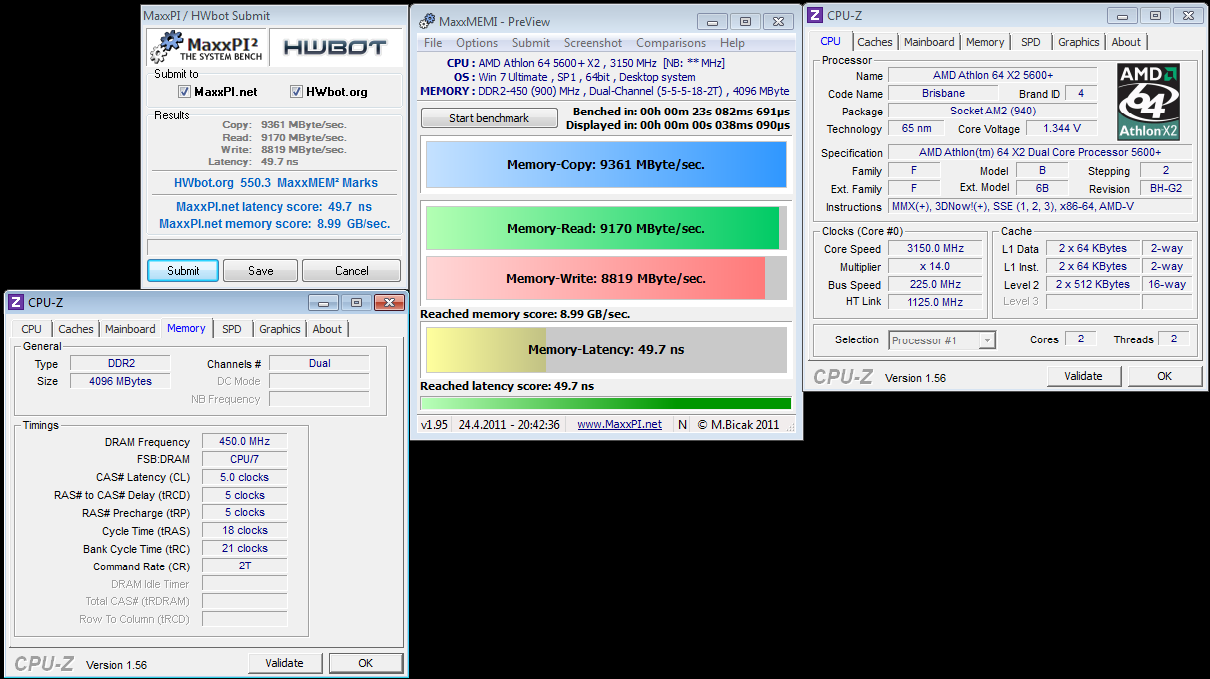Click the CAS# Latency value field
The height and width of the screenshot is (679, 1210).
point(244,477)
